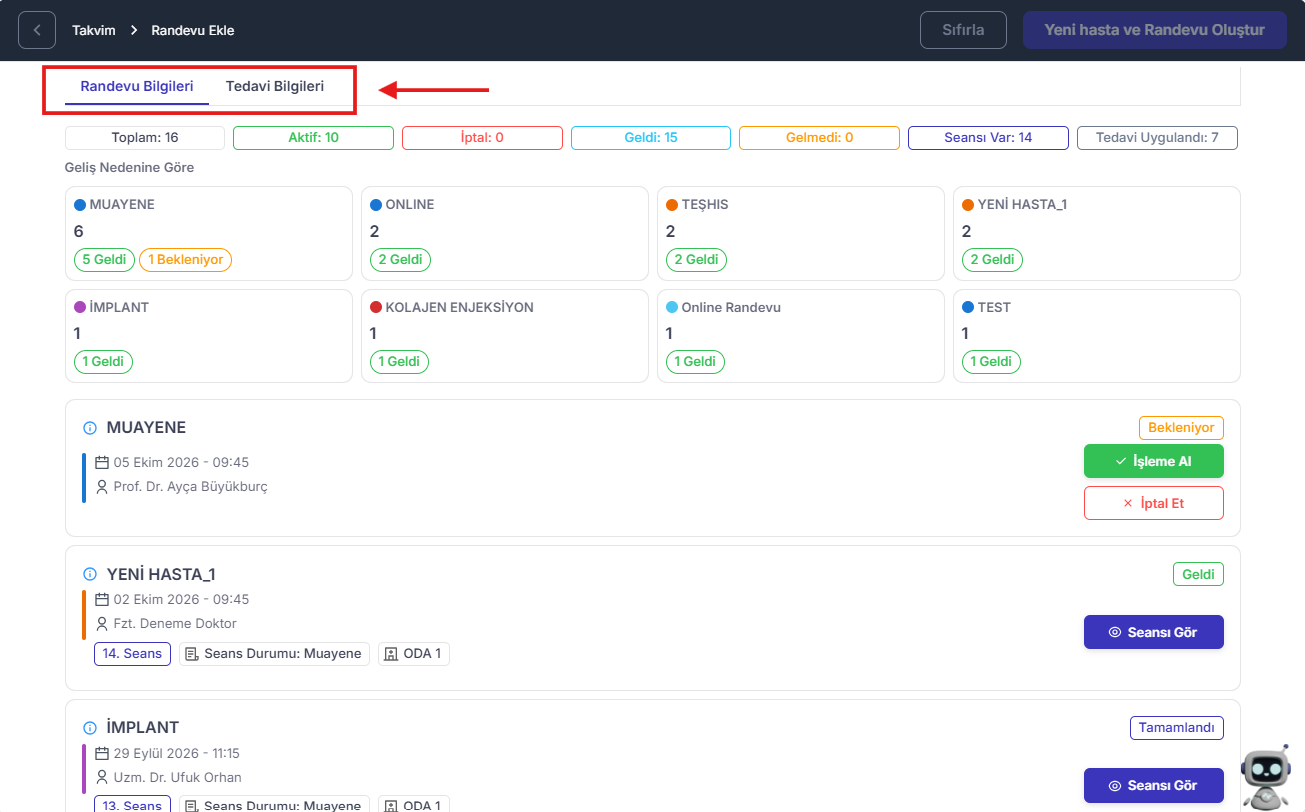Click the person icon beside Prof. Dr. Ayça Büyükburç
1305x812 pixels.
pyautogui.click(x=101, y=487)
